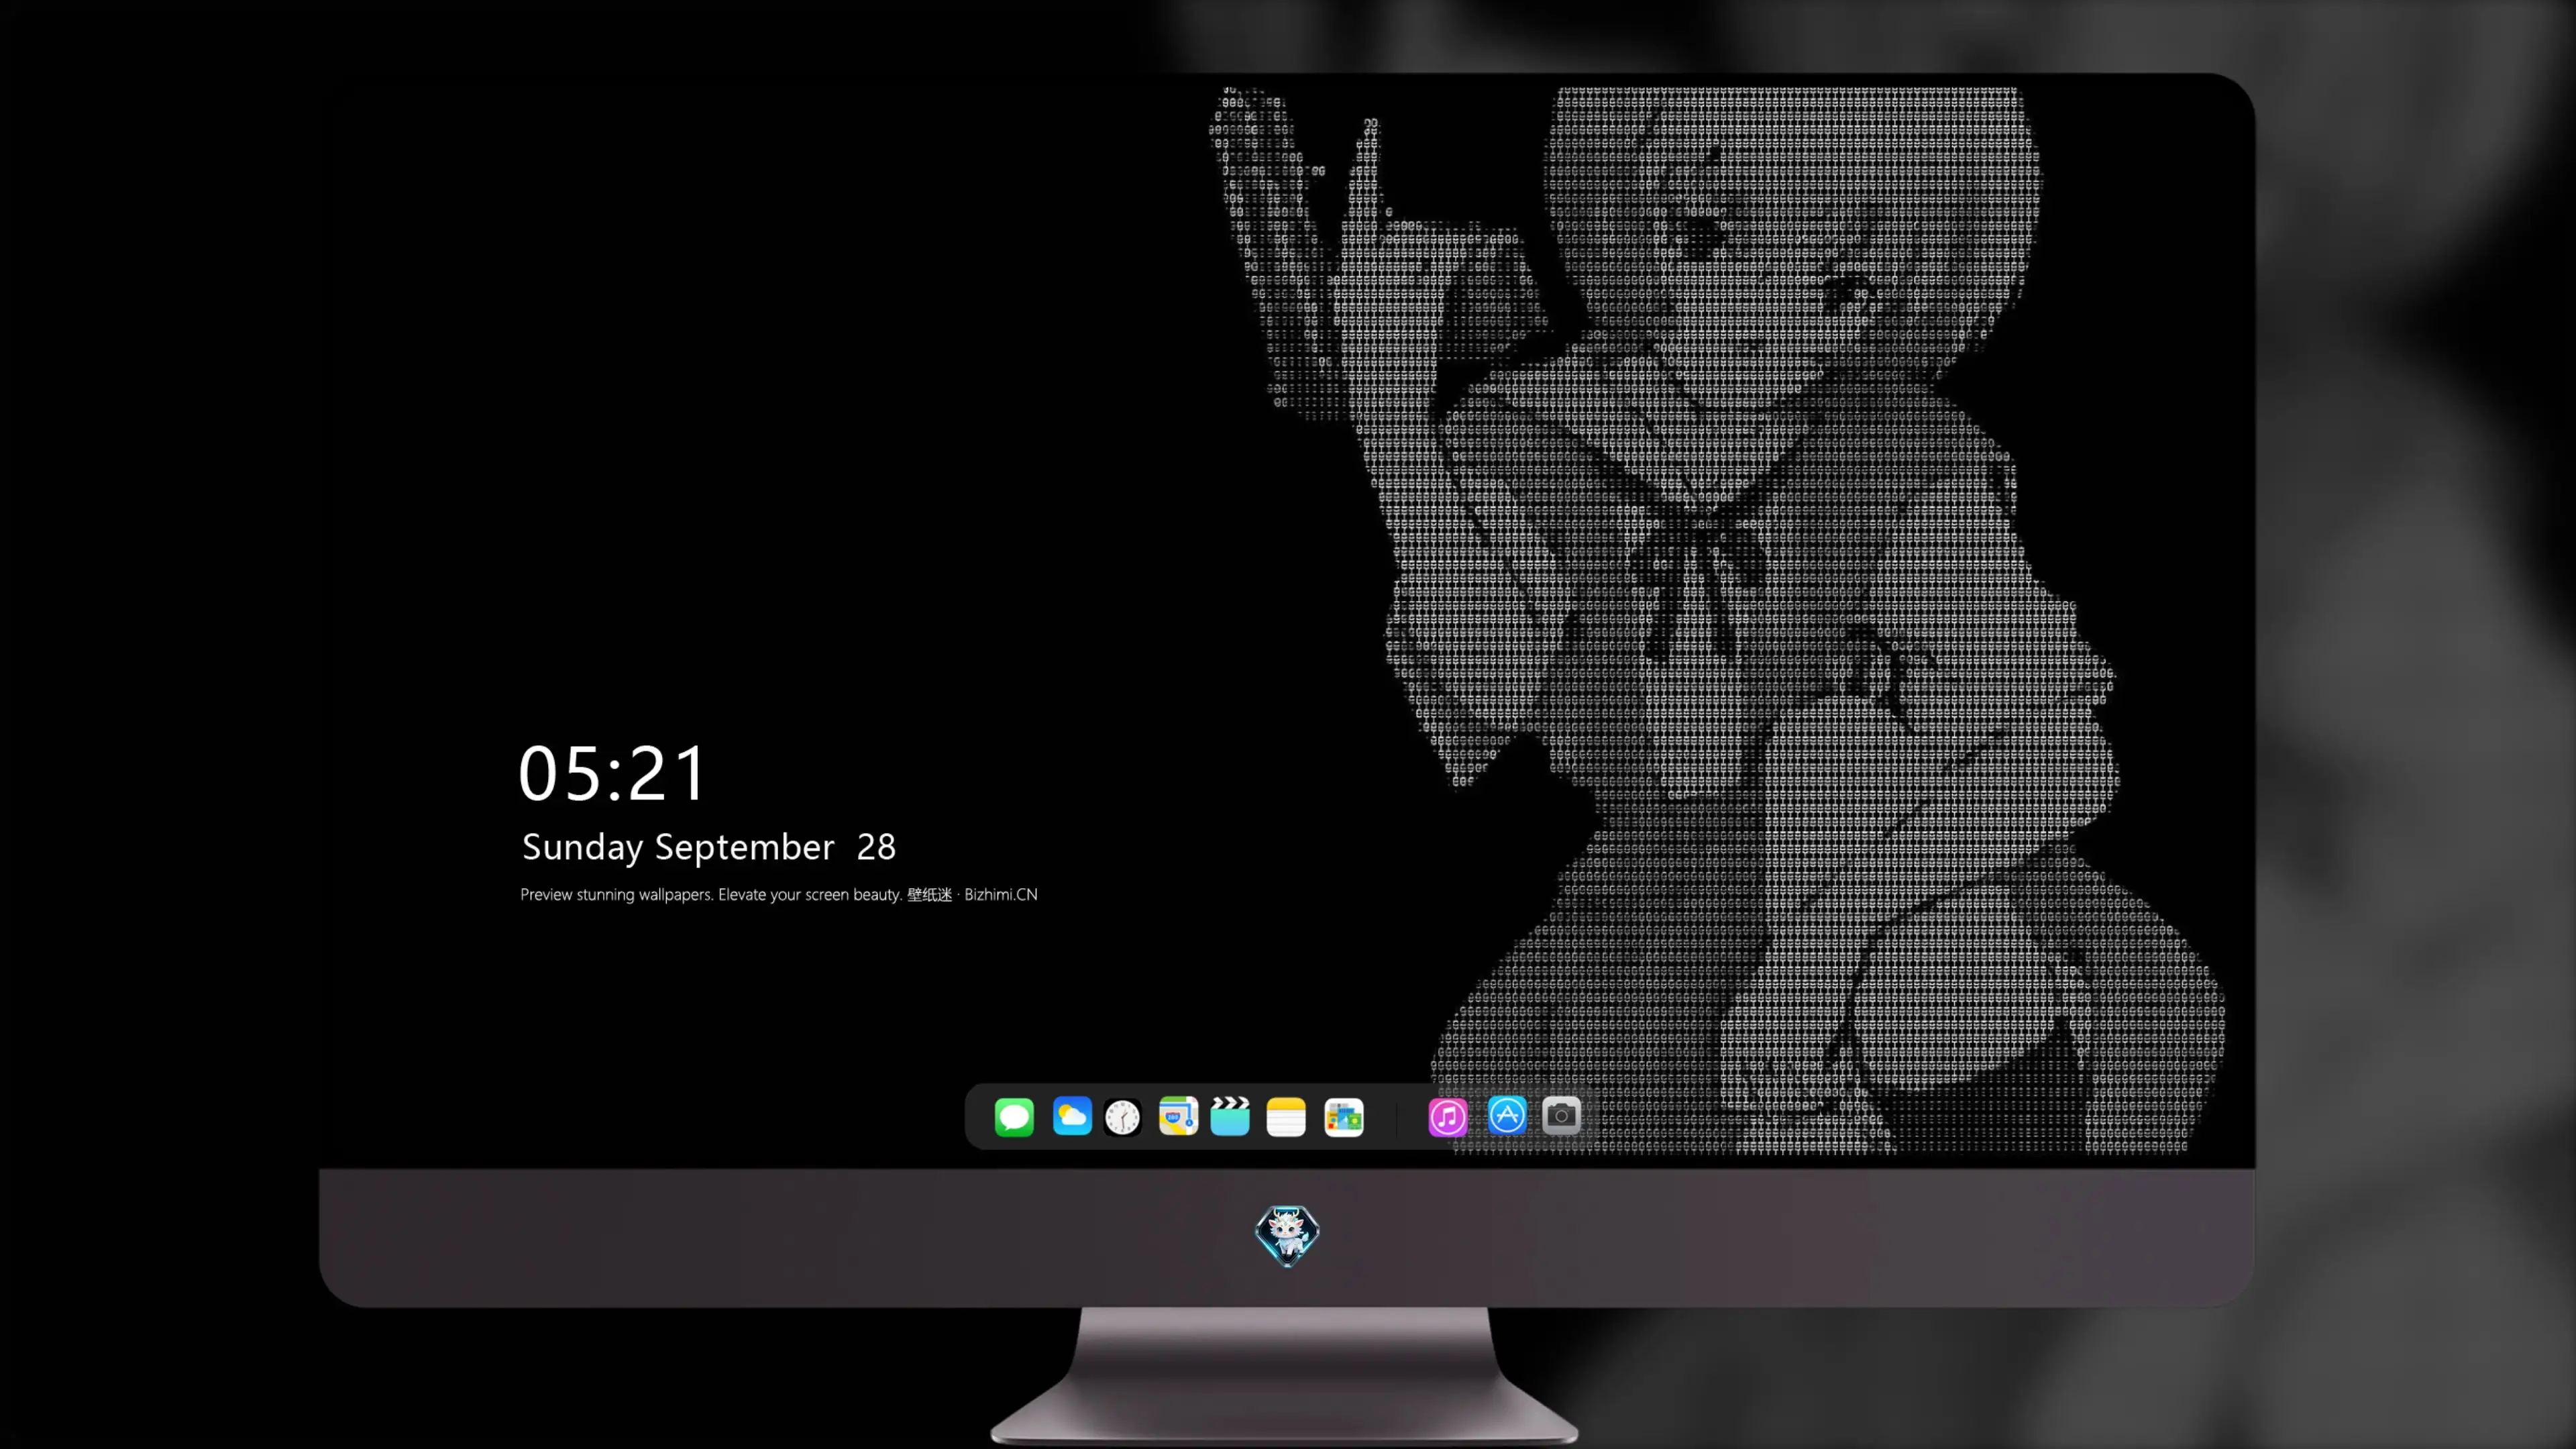
Task: Click the "Preview stunning wallpapers" tagline text
Action: pos(779,894)
